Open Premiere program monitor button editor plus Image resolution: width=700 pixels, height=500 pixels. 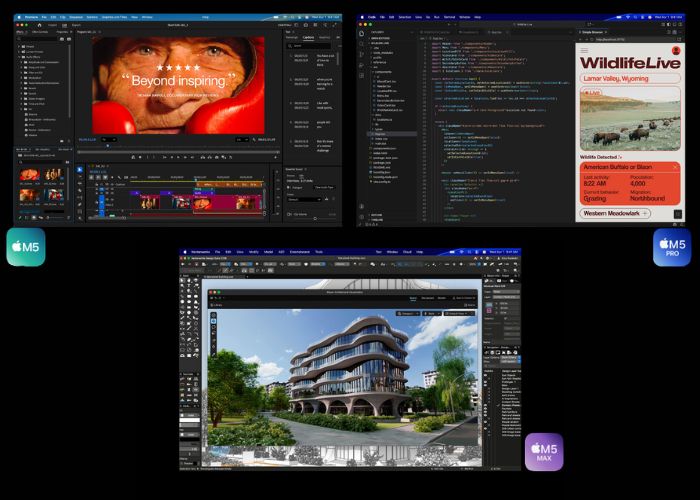coord(276,157)
